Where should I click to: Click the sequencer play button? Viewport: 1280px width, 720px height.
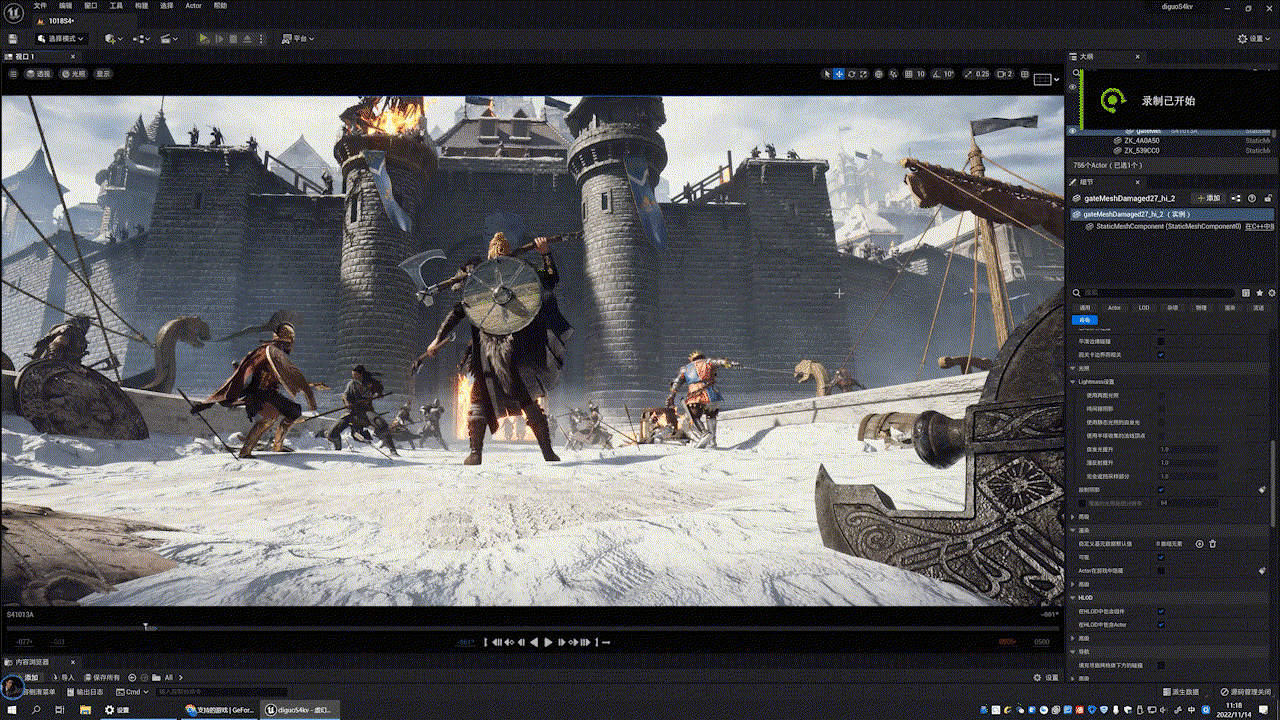click(548, 642)
